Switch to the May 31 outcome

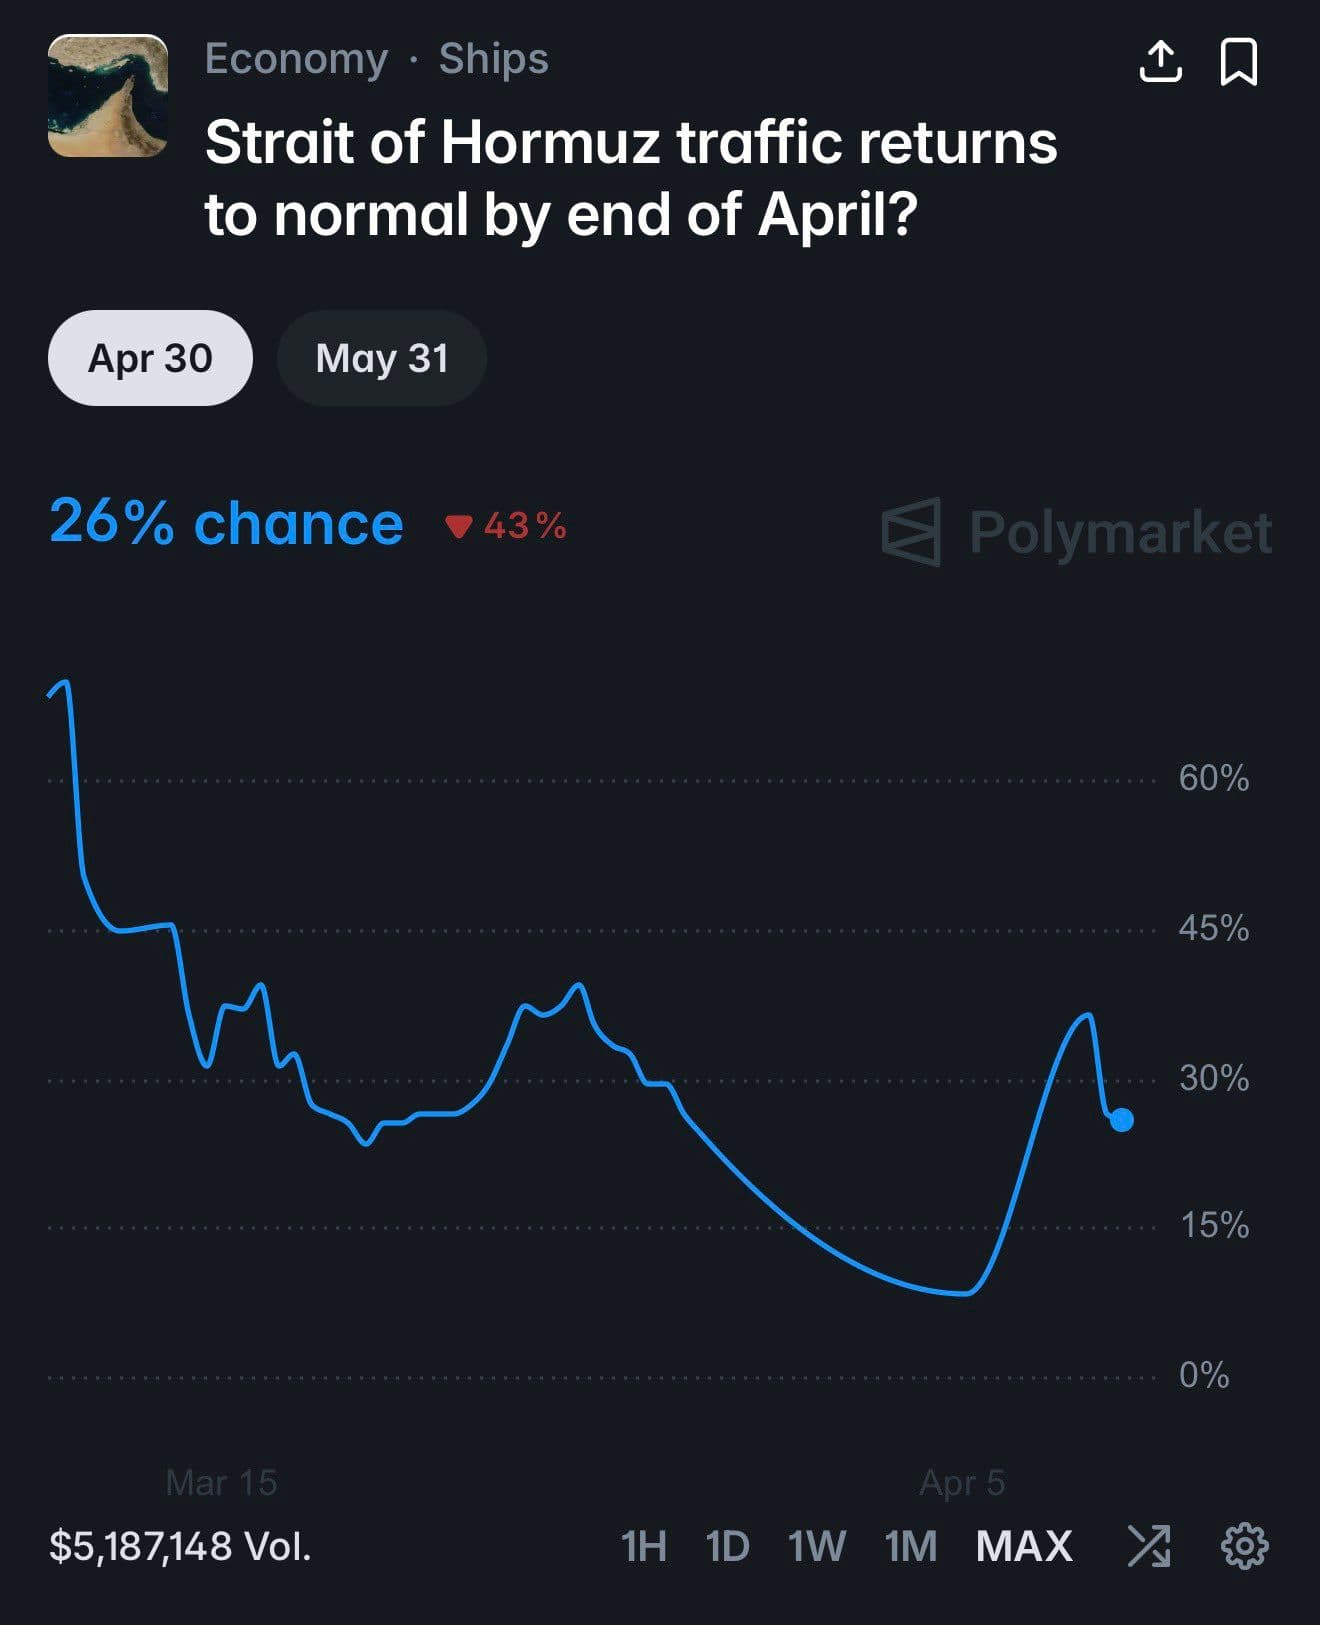coord(382,357)
